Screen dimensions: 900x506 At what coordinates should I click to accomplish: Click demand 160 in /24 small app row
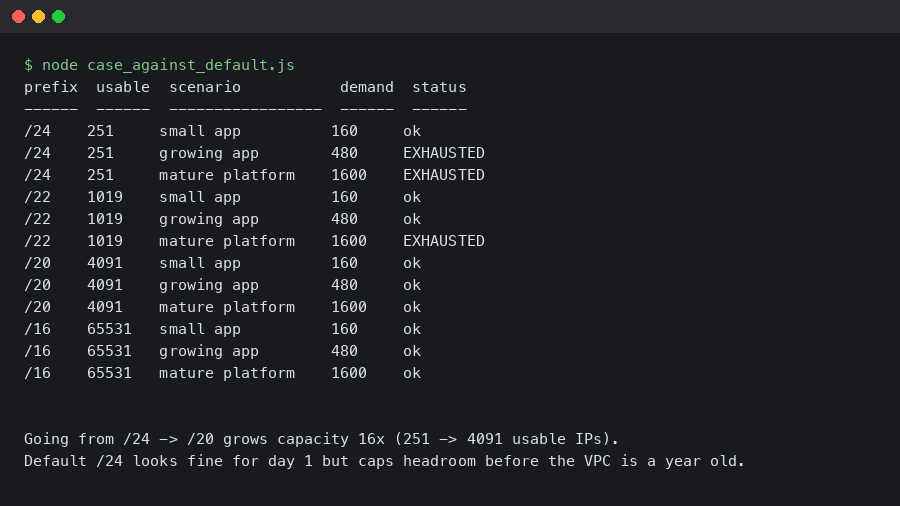(x=344, y=131)
